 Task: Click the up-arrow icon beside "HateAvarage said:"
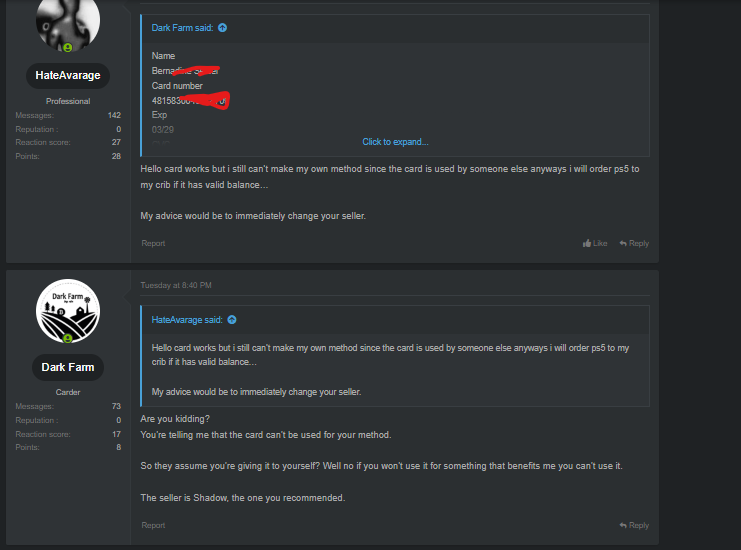(232, 320)
